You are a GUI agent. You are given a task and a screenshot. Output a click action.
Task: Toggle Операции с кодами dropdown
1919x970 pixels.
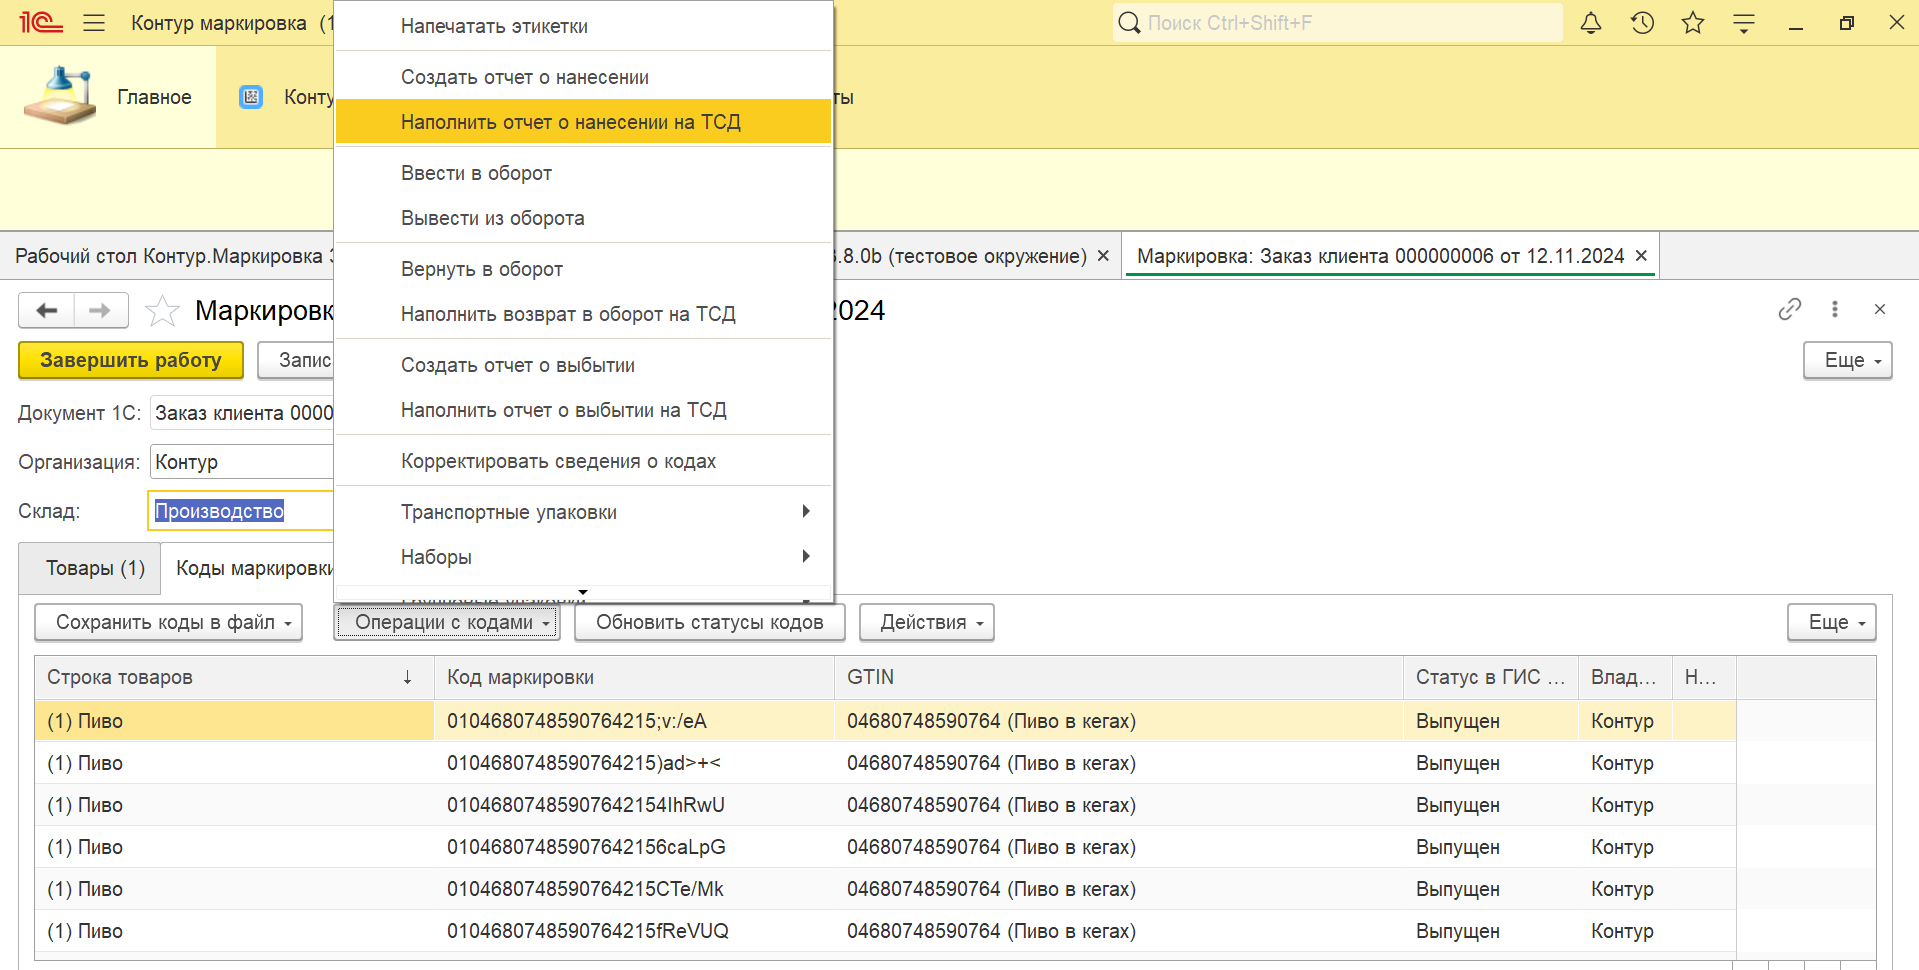pos(446,622)
